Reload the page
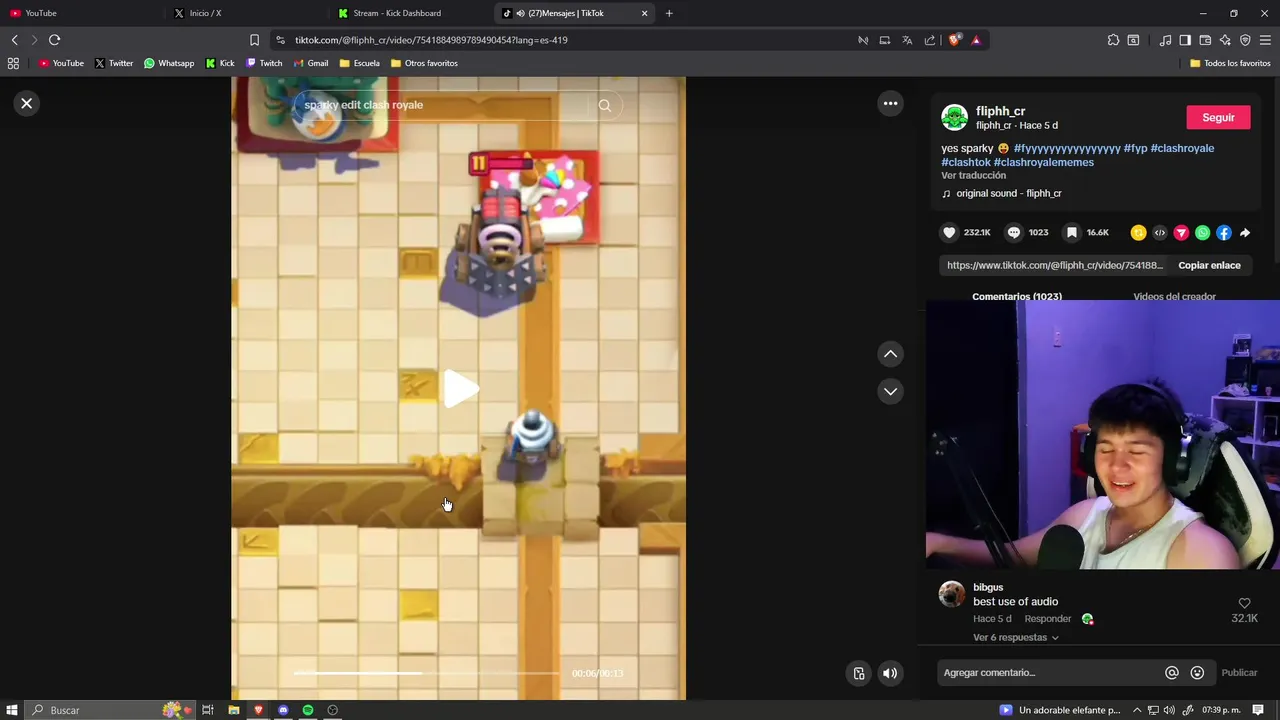This screenshot has height=720, width=1280. point(54,40)
